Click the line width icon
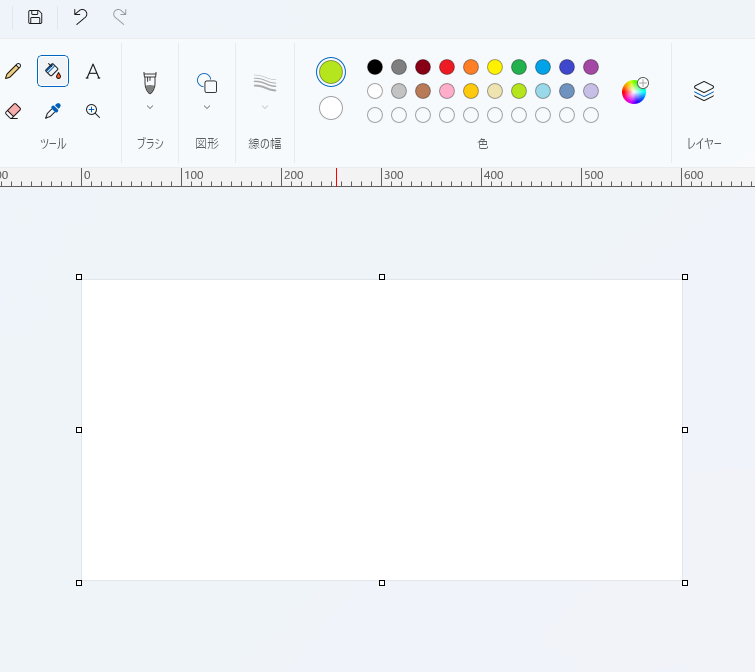 (x=264, y=83)
